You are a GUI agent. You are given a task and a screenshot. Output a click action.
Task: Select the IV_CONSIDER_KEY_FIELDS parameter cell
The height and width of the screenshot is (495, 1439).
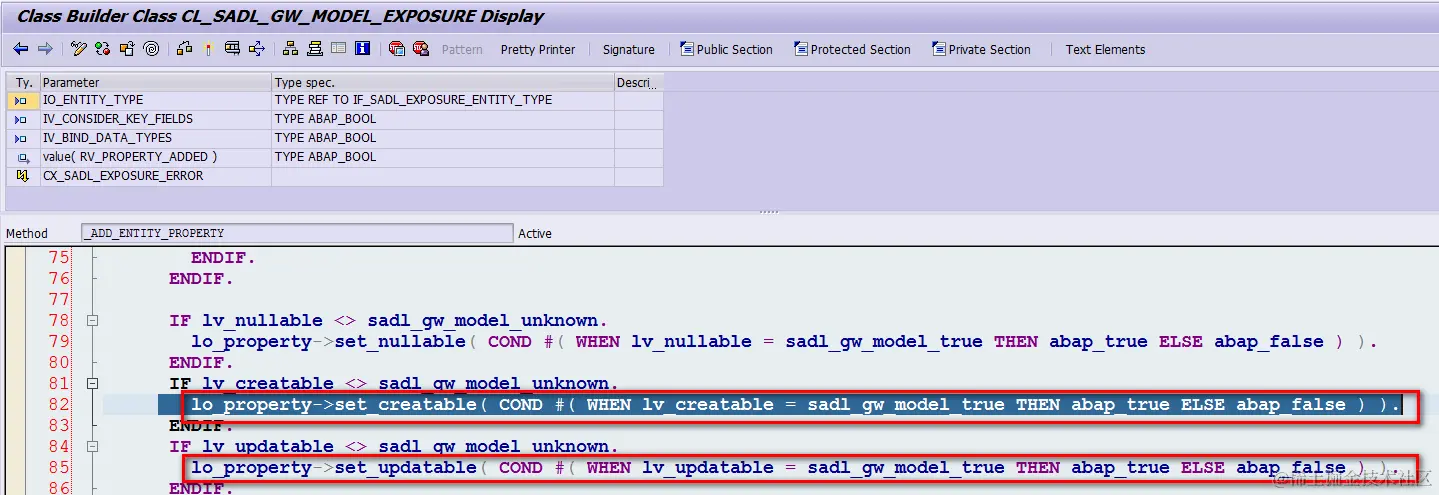pos(155,119)
